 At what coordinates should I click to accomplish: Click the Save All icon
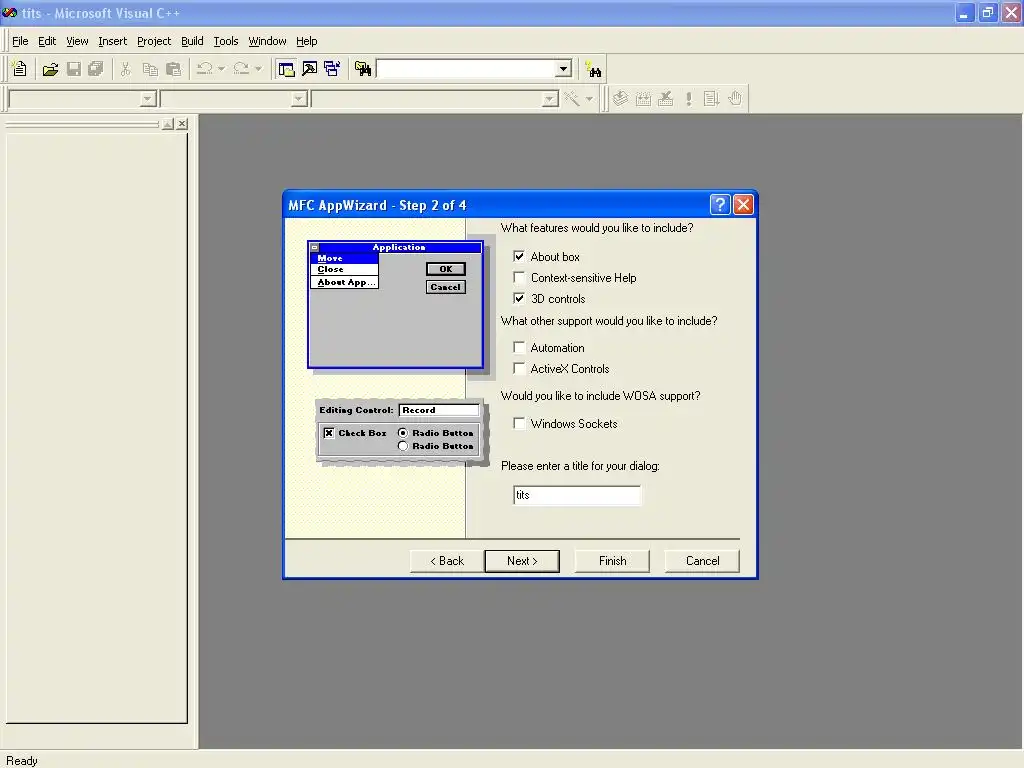click(x=96, y=69)
